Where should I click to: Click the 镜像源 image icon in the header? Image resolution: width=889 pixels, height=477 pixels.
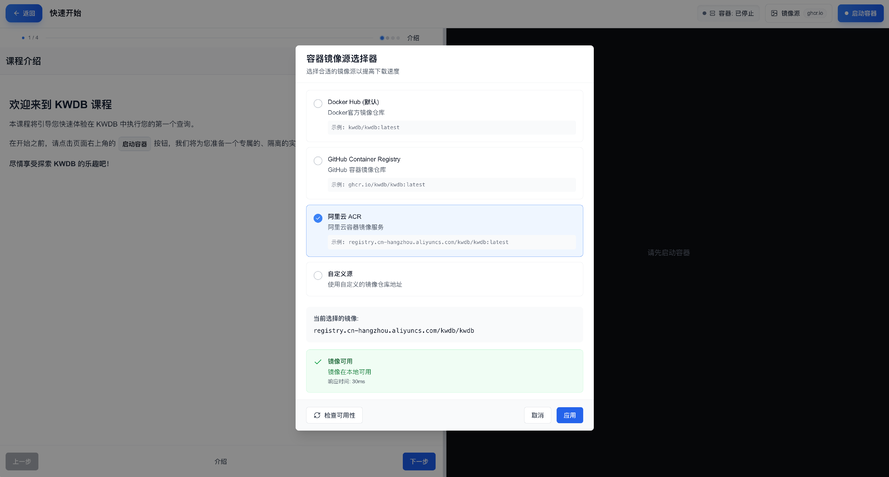[774, 13]
